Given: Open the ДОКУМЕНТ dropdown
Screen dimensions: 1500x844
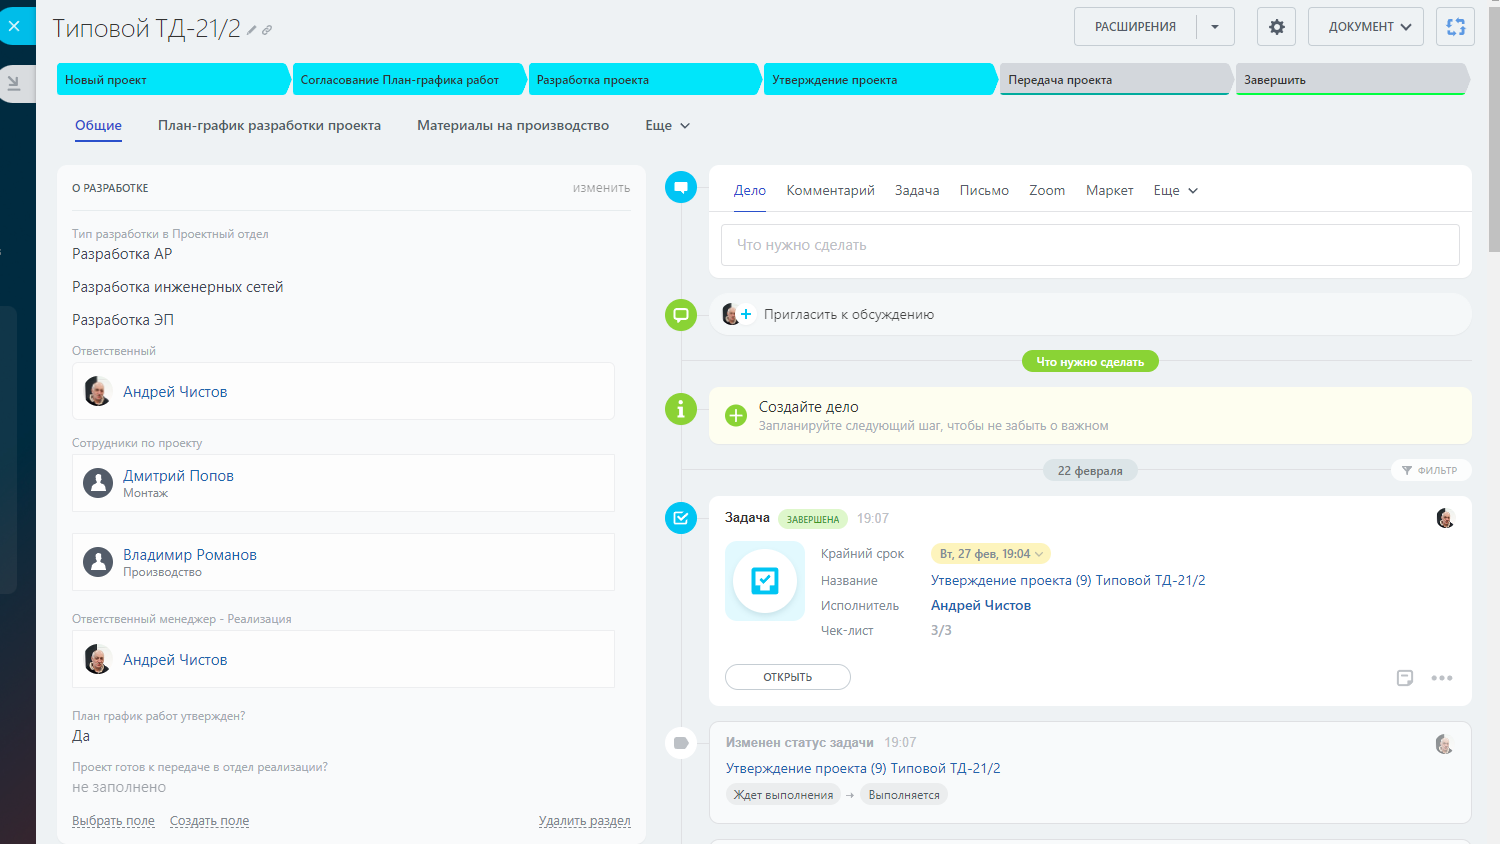Looking at the screenshot, I should click(1369, 27).
